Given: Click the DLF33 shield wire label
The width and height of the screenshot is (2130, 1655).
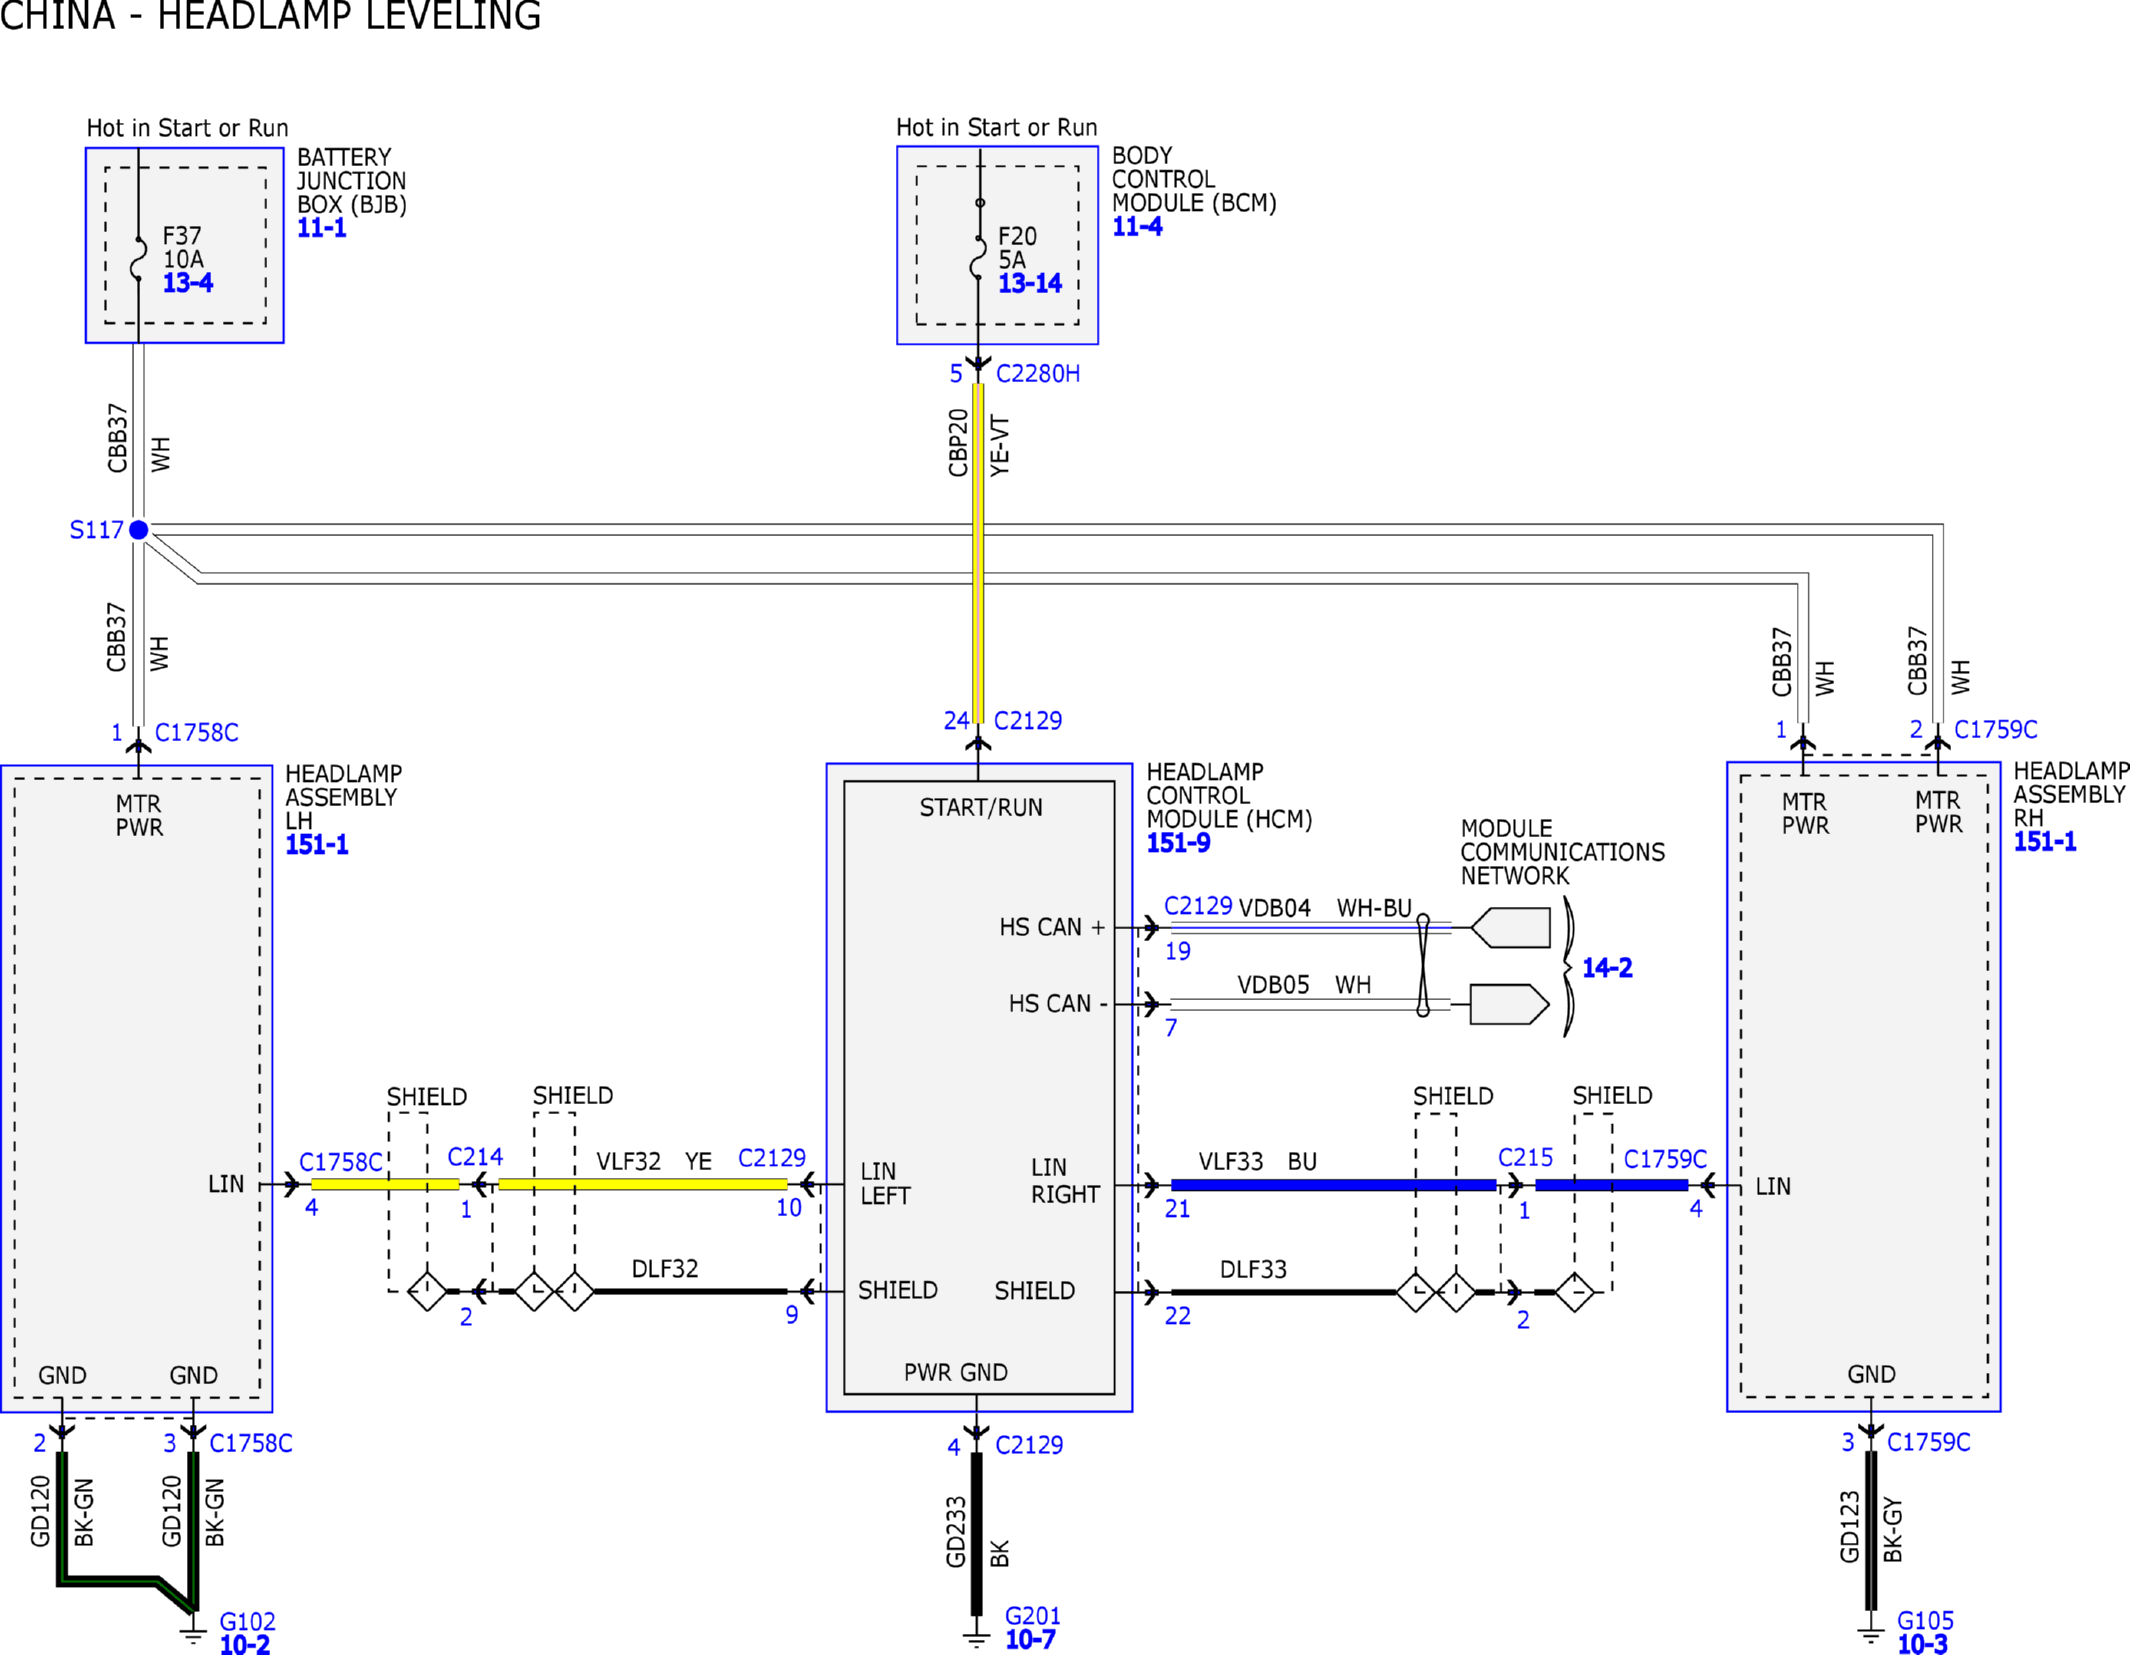Looking at the screenshot, I should click(1253, 1270).
